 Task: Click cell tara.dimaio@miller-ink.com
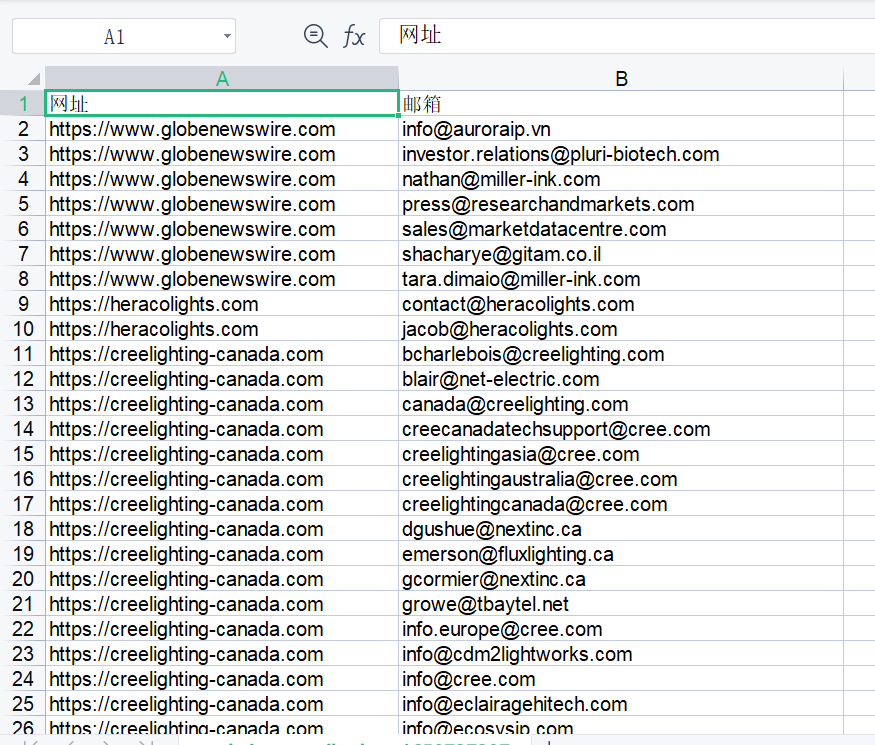click(x=621, y=279)
